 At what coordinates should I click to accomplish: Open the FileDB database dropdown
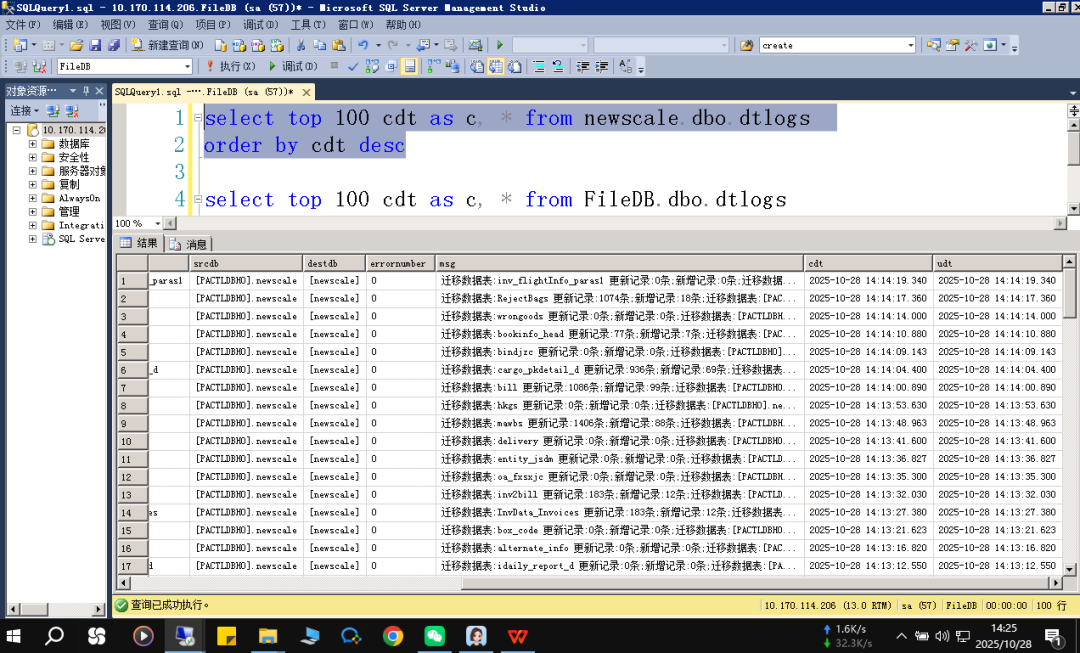pos(187,67)
